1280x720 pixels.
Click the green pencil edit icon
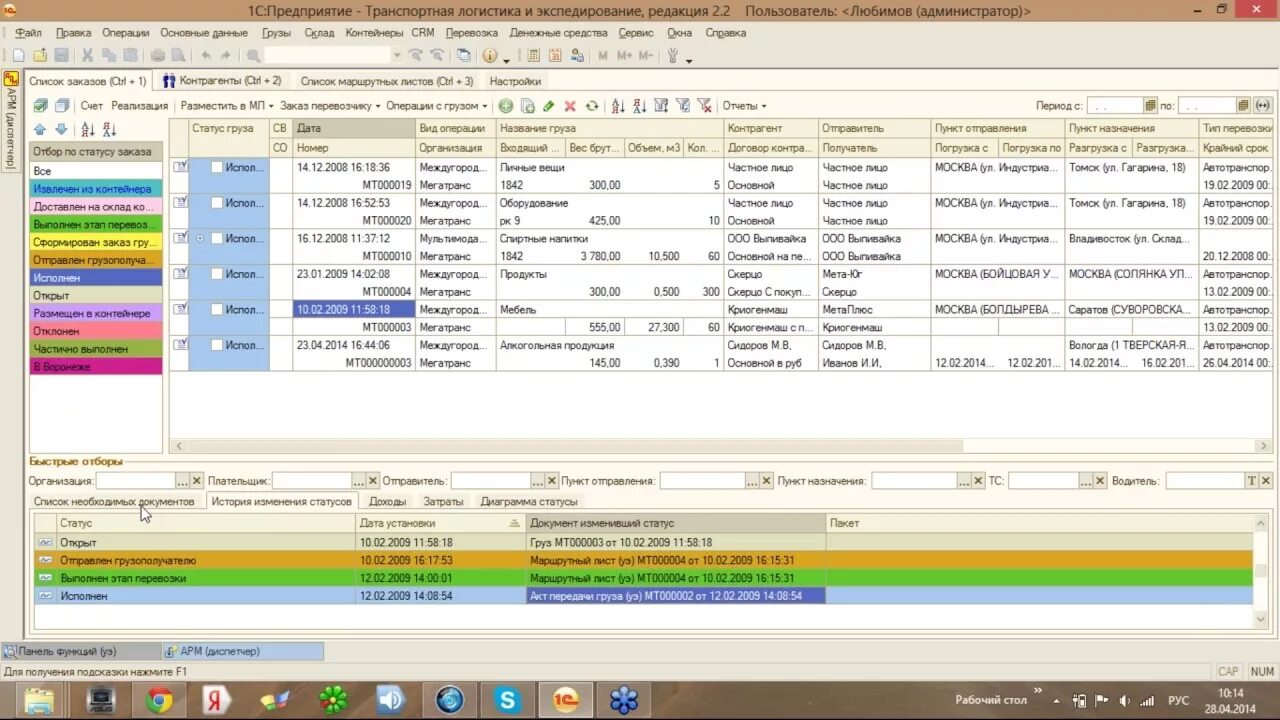(x=549, y=106)
